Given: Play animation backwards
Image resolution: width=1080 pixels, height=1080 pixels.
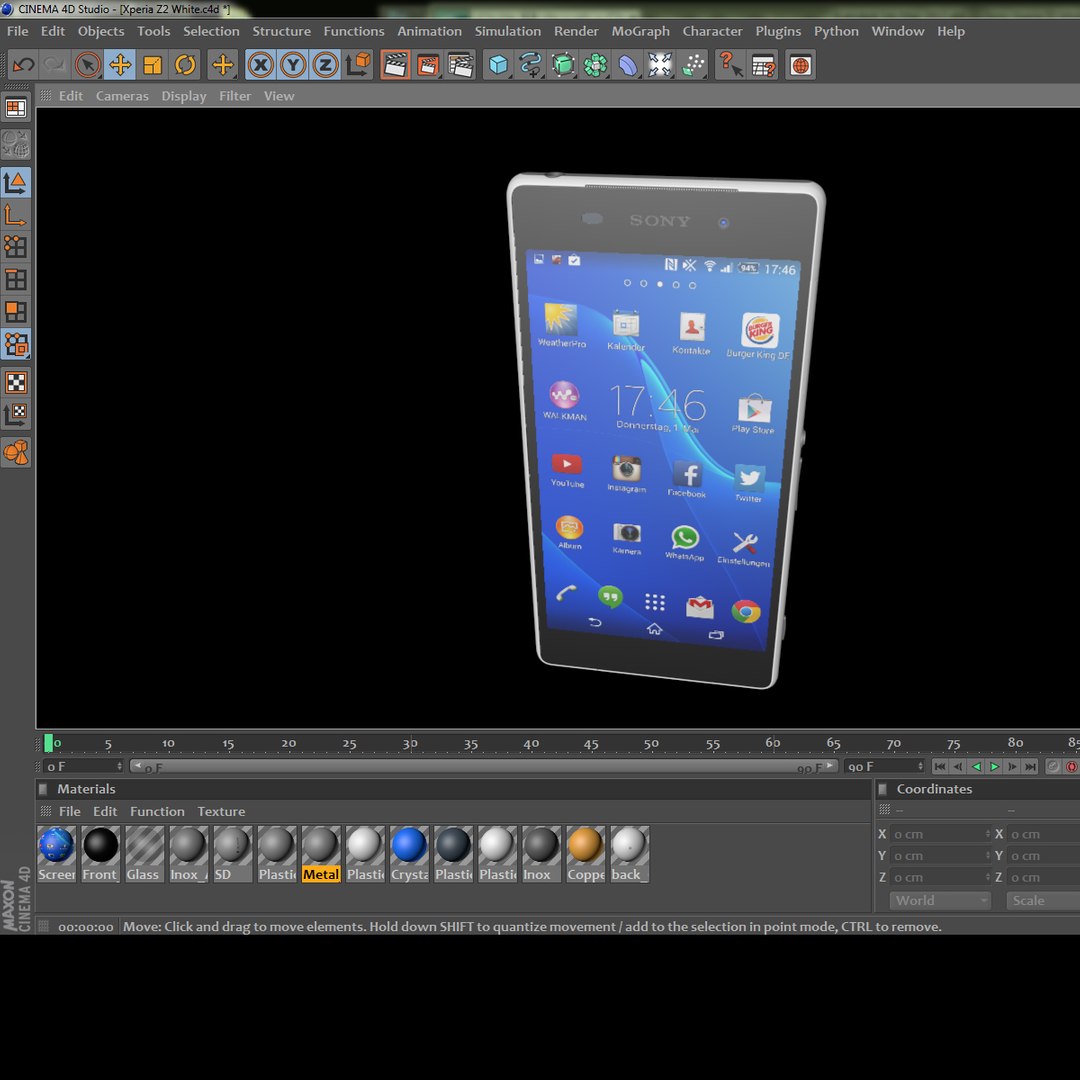Looking at the screenshot, I should (976, 766).
